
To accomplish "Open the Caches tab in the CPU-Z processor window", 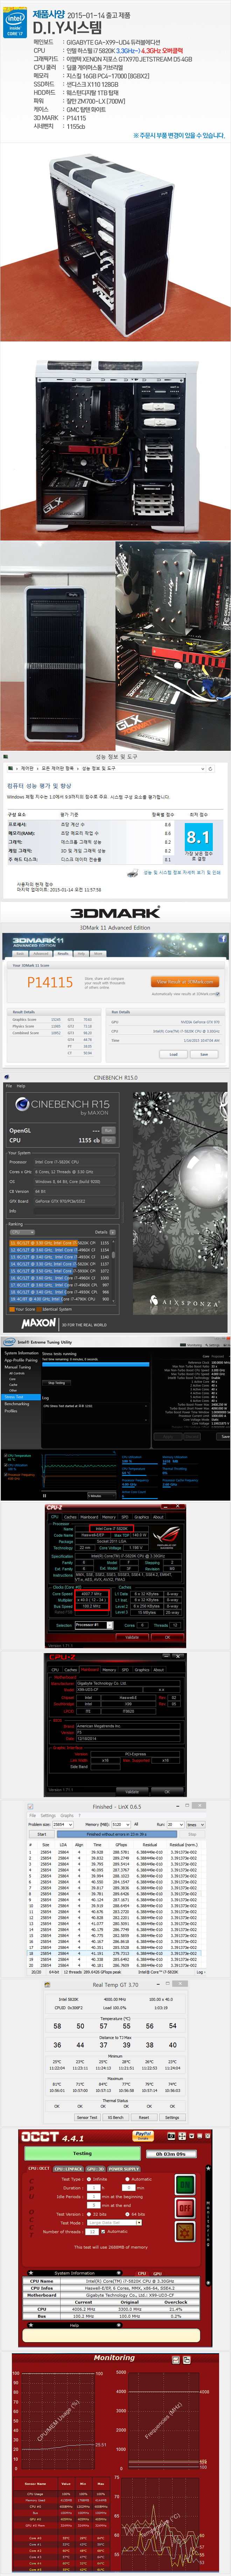I will pos(70,1517).
